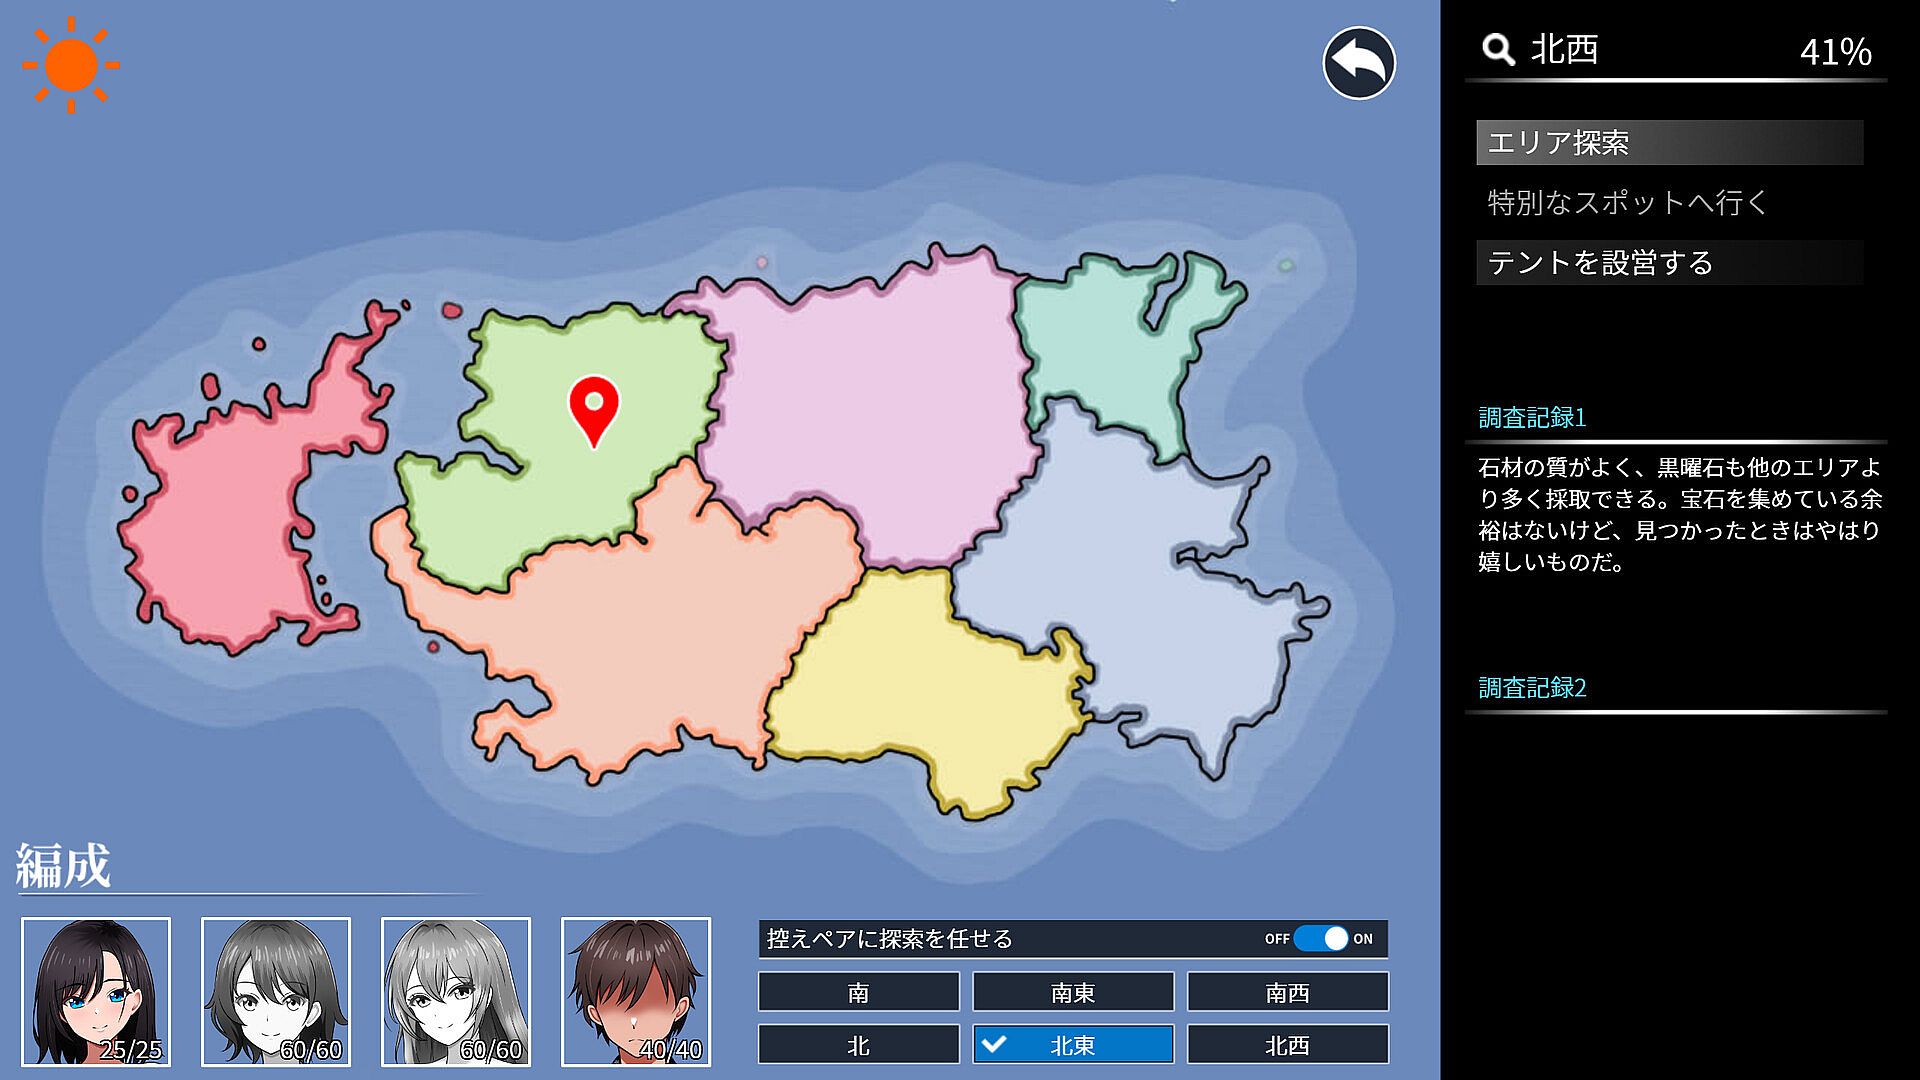This screenshot has width=1920, height=1080.
Task: Click the magnifier icon beside 北西
Action: [1497, 49]
